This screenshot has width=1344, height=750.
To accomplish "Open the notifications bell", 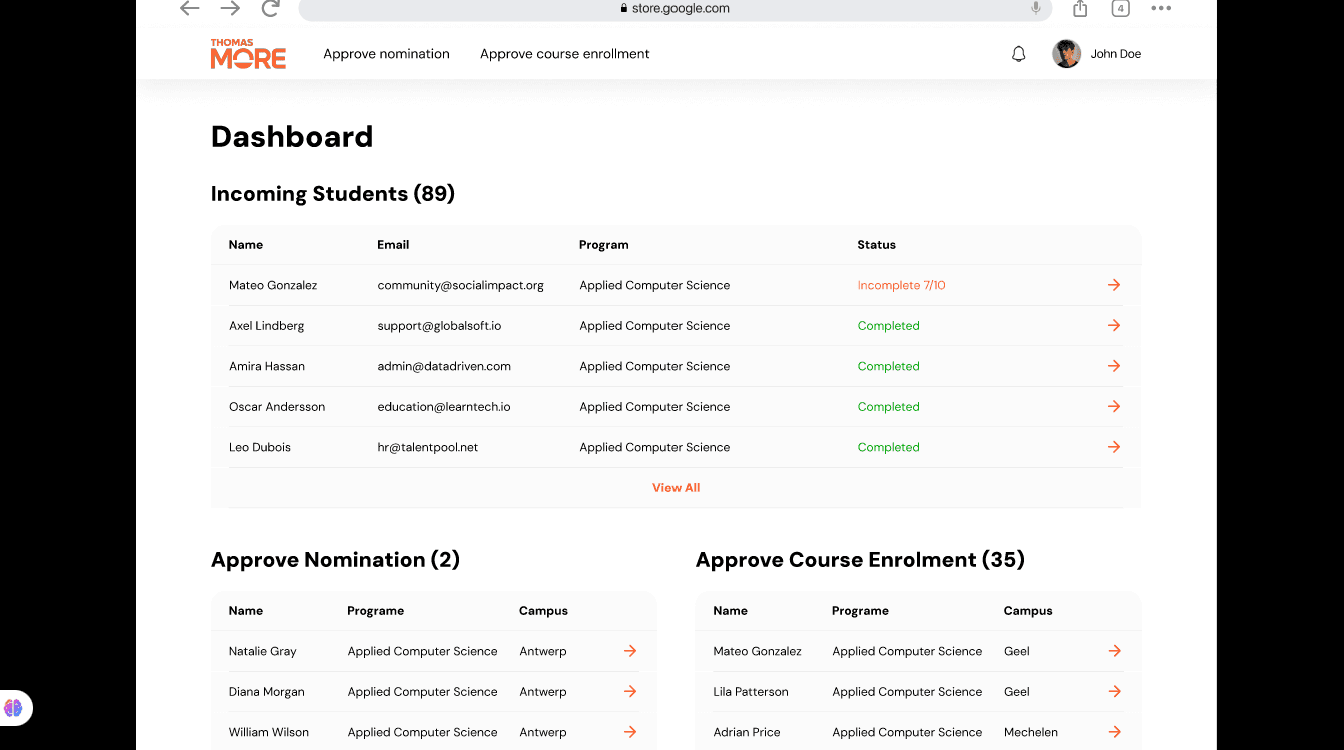I will [x=1019, y=54].
